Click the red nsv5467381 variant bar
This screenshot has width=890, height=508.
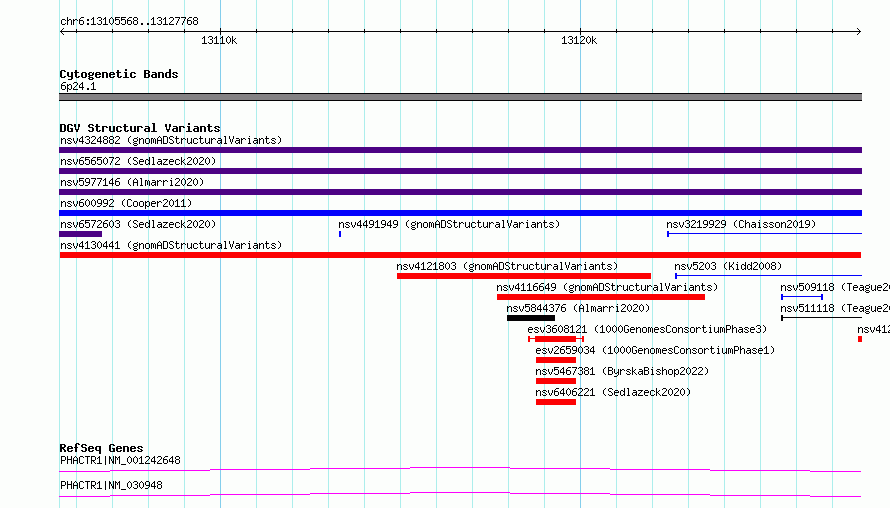pos(556,381)
